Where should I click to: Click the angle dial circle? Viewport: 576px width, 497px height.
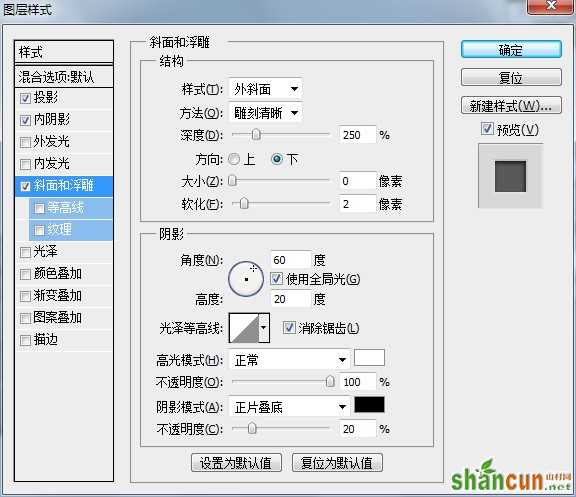click(x=246, y=279)
